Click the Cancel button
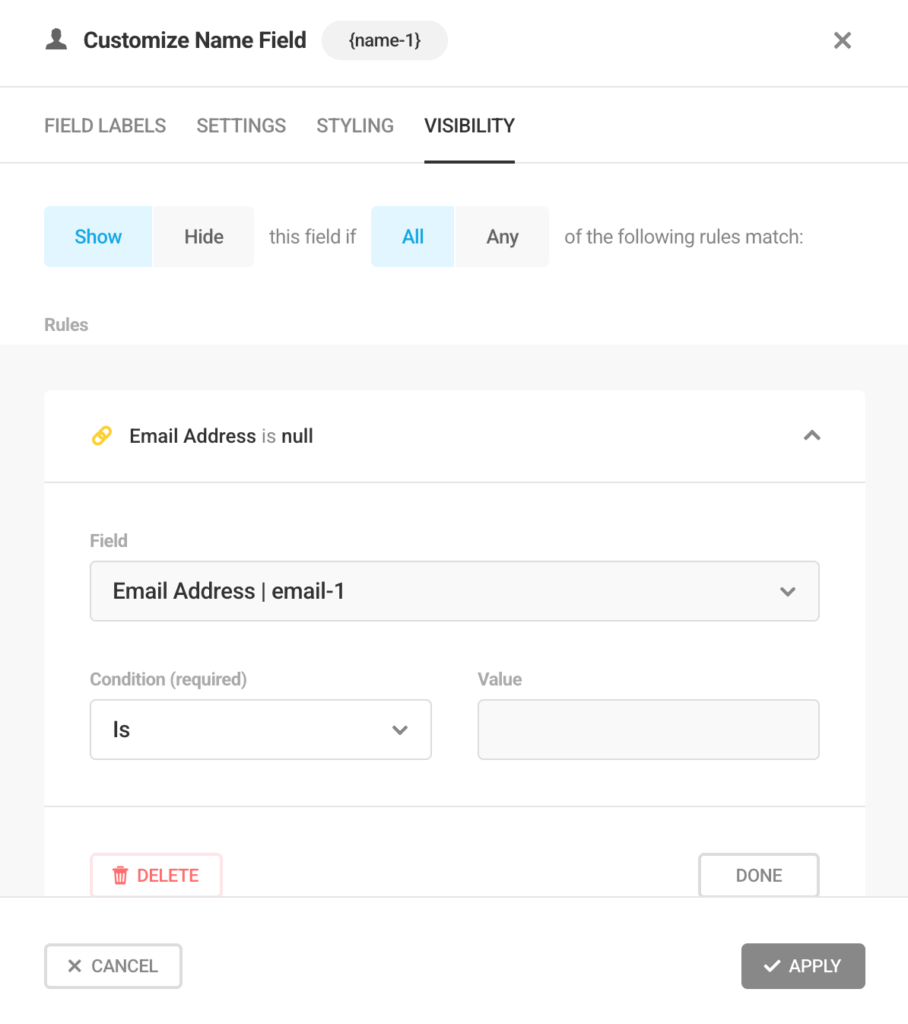Screen dimensions: 908x1024 pos(113,966)
